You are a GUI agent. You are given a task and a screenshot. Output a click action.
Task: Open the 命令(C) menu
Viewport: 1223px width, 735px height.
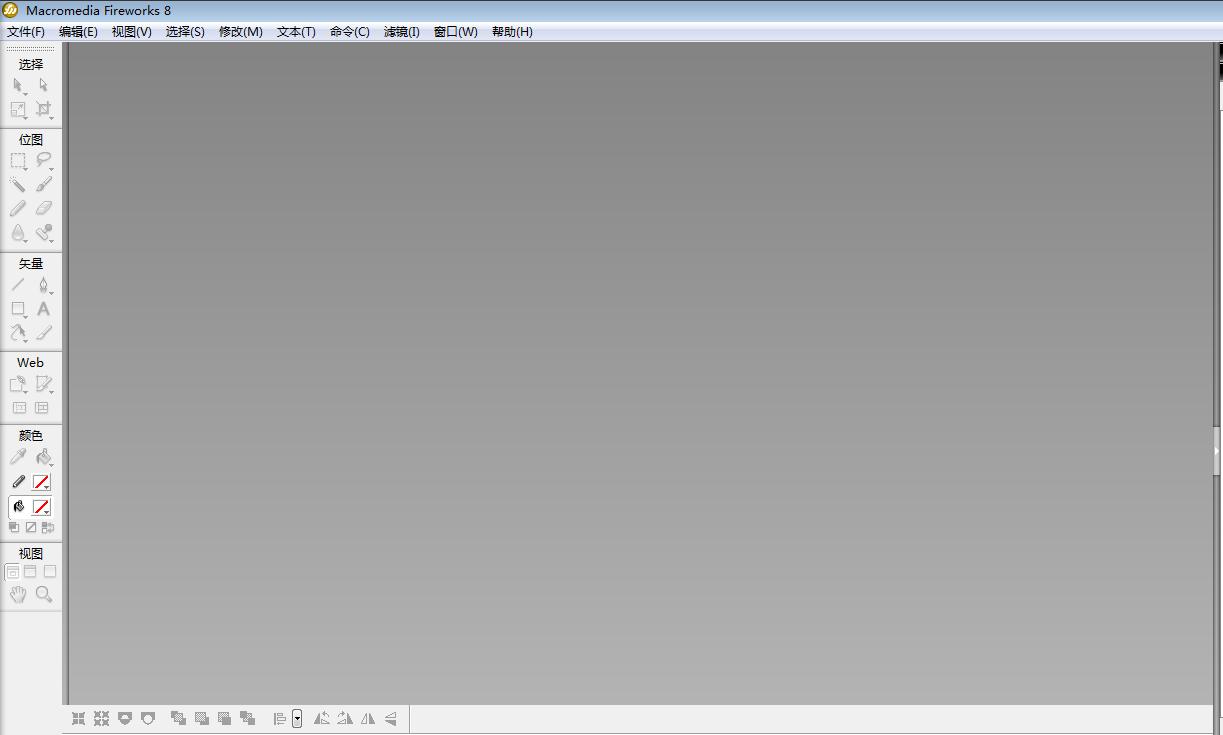click(x=350, y=32)
